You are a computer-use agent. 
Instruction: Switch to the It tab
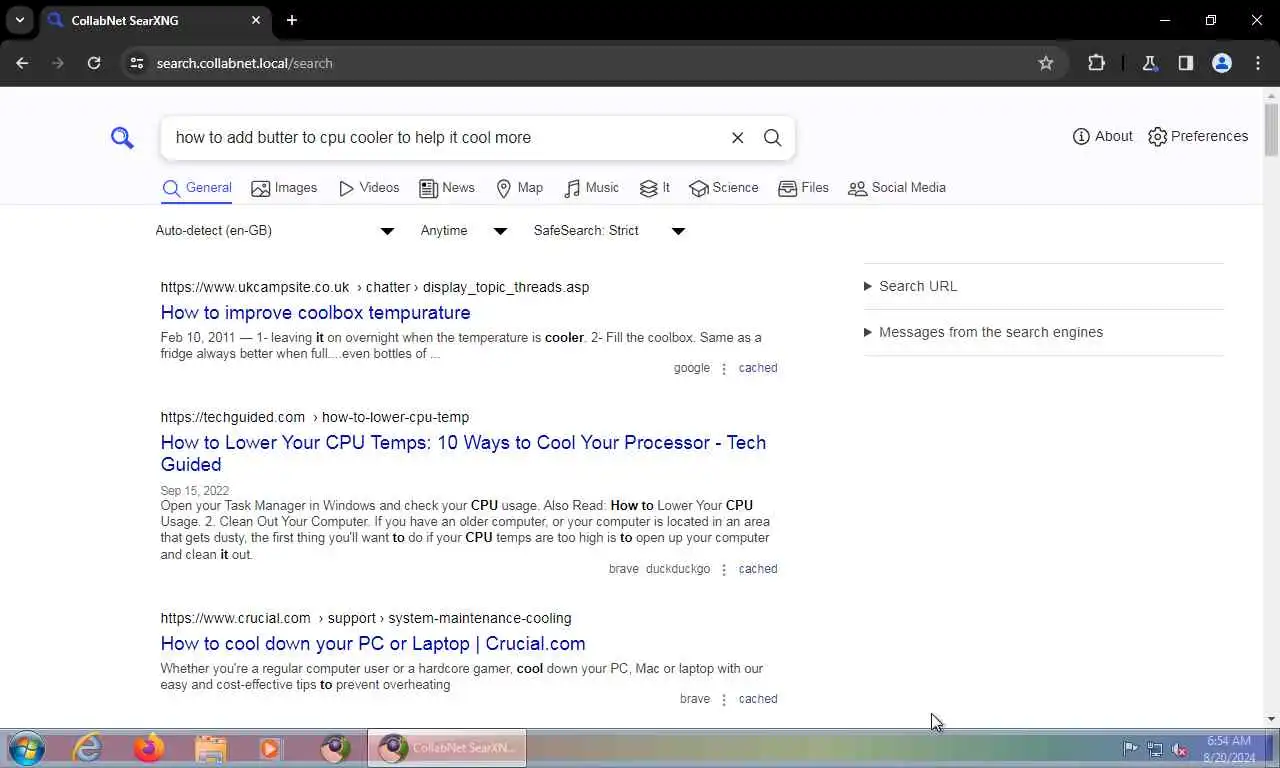click(655, 188)
